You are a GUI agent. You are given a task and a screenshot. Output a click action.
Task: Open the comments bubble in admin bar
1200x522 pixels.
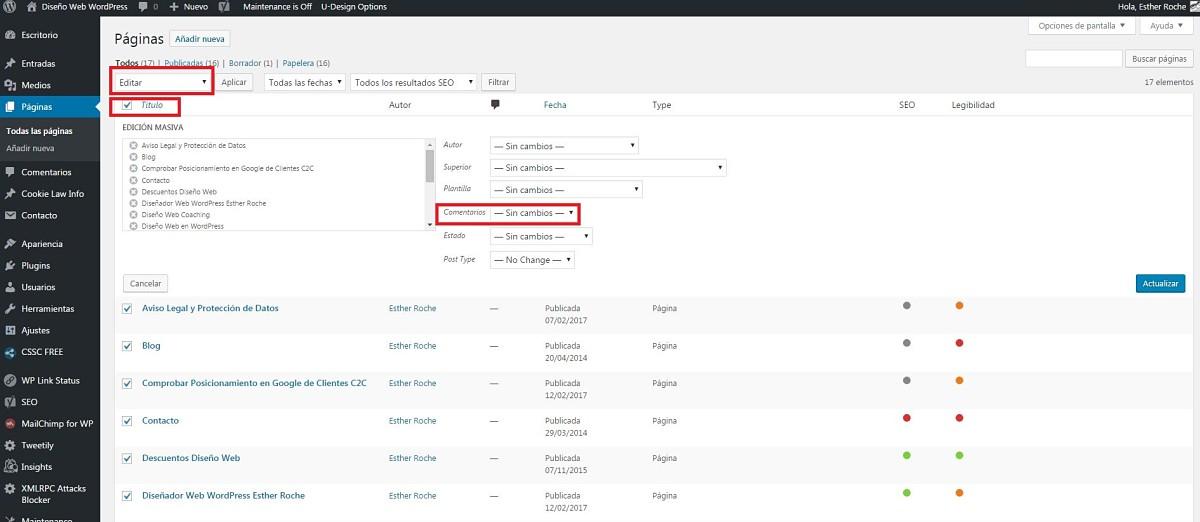point(146,7)
